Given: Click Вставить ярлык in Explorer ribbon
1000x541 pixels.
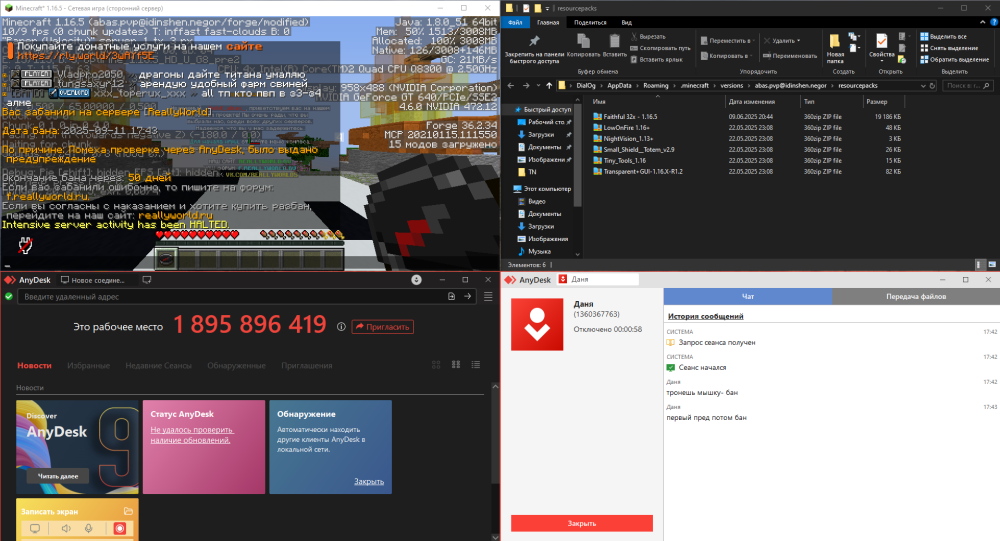Looking at the screenshot, I should pyautogui.click(x=656, y=59).
